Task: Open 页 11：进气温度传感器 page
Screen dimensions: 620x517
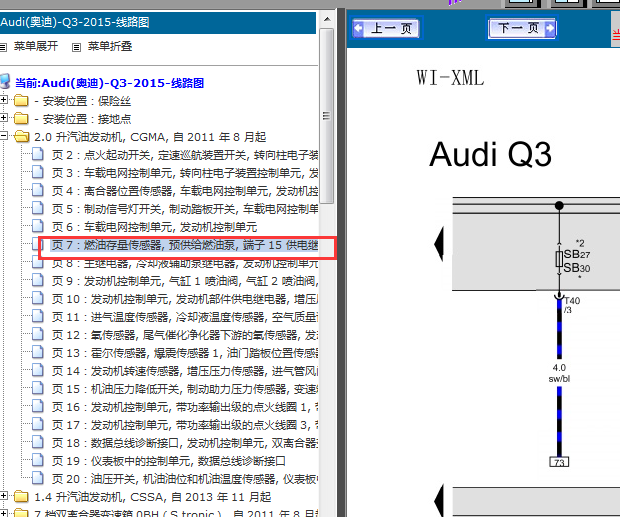Action: [x=185, y=317]
